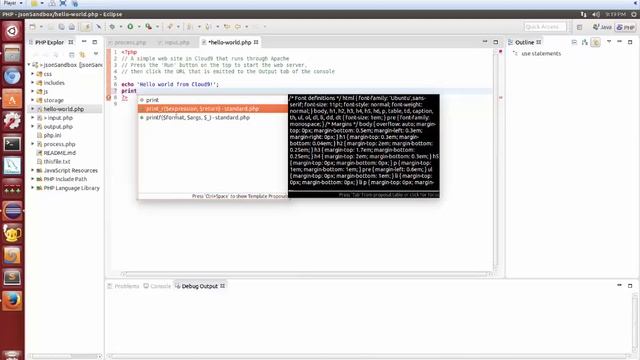Click the network indicator in top panel
The image size is (640, 360).
click(x=583, y=14)
